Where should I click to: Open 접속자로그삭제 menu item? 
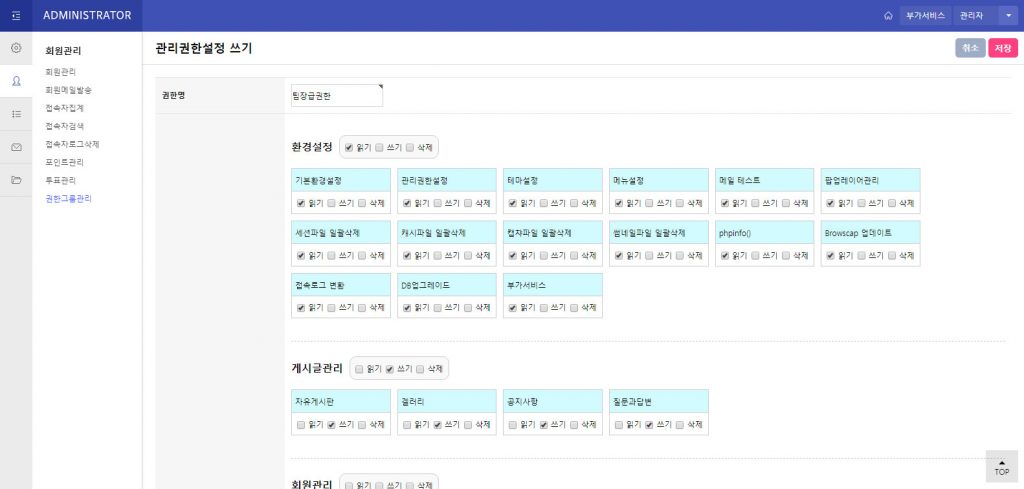[x=72, y=144]
